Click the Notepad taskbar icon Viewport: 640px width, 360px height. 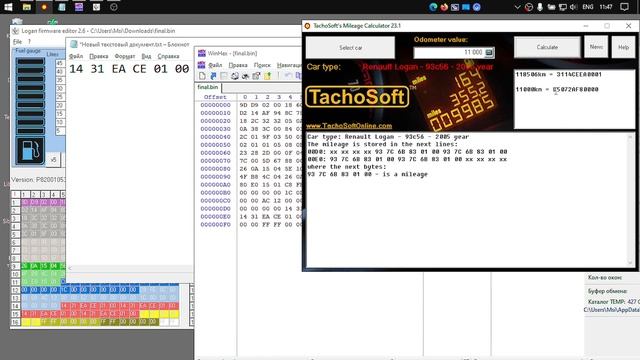62,7
